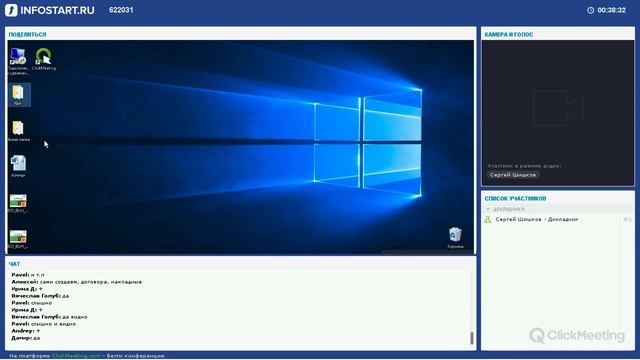Click the session timer '00:38:32'
The width and height of the screenshot is (640, 360).
(611, 10)
